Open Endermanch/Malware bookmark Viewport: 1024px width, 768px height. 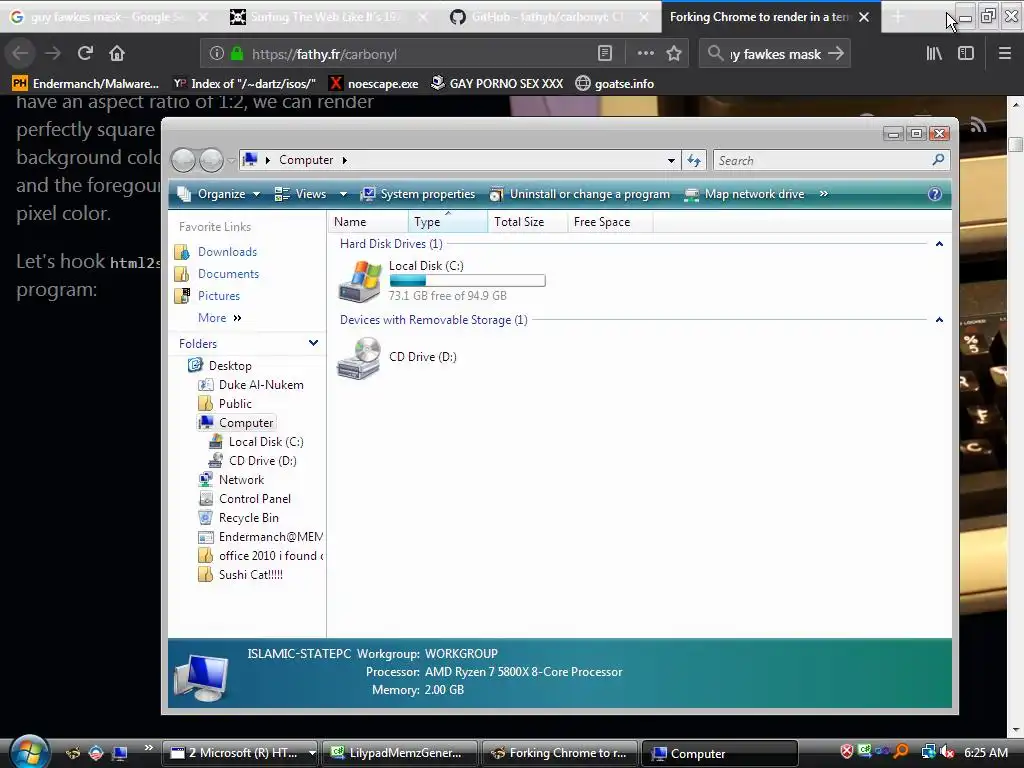pos(86,84)
